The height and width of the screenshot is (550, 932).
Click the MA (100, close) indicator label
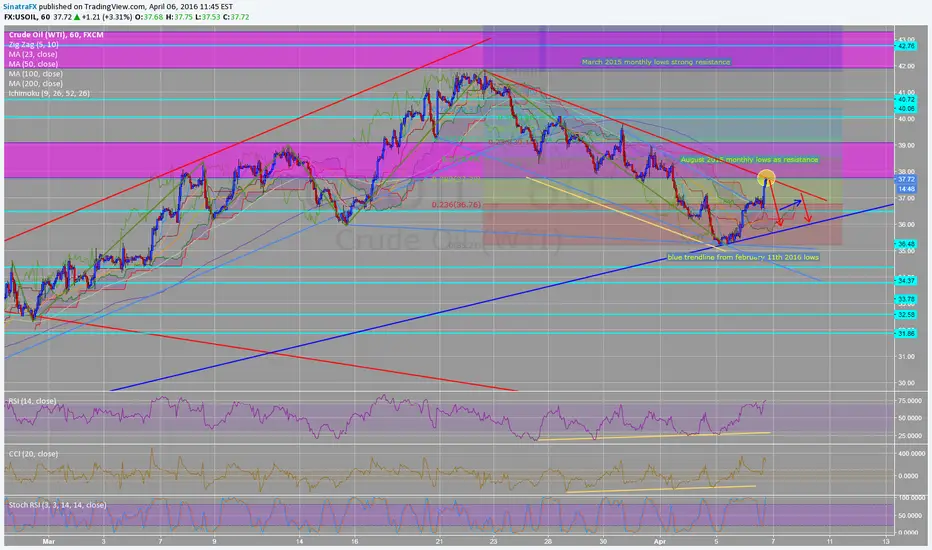tap(35, 74)
